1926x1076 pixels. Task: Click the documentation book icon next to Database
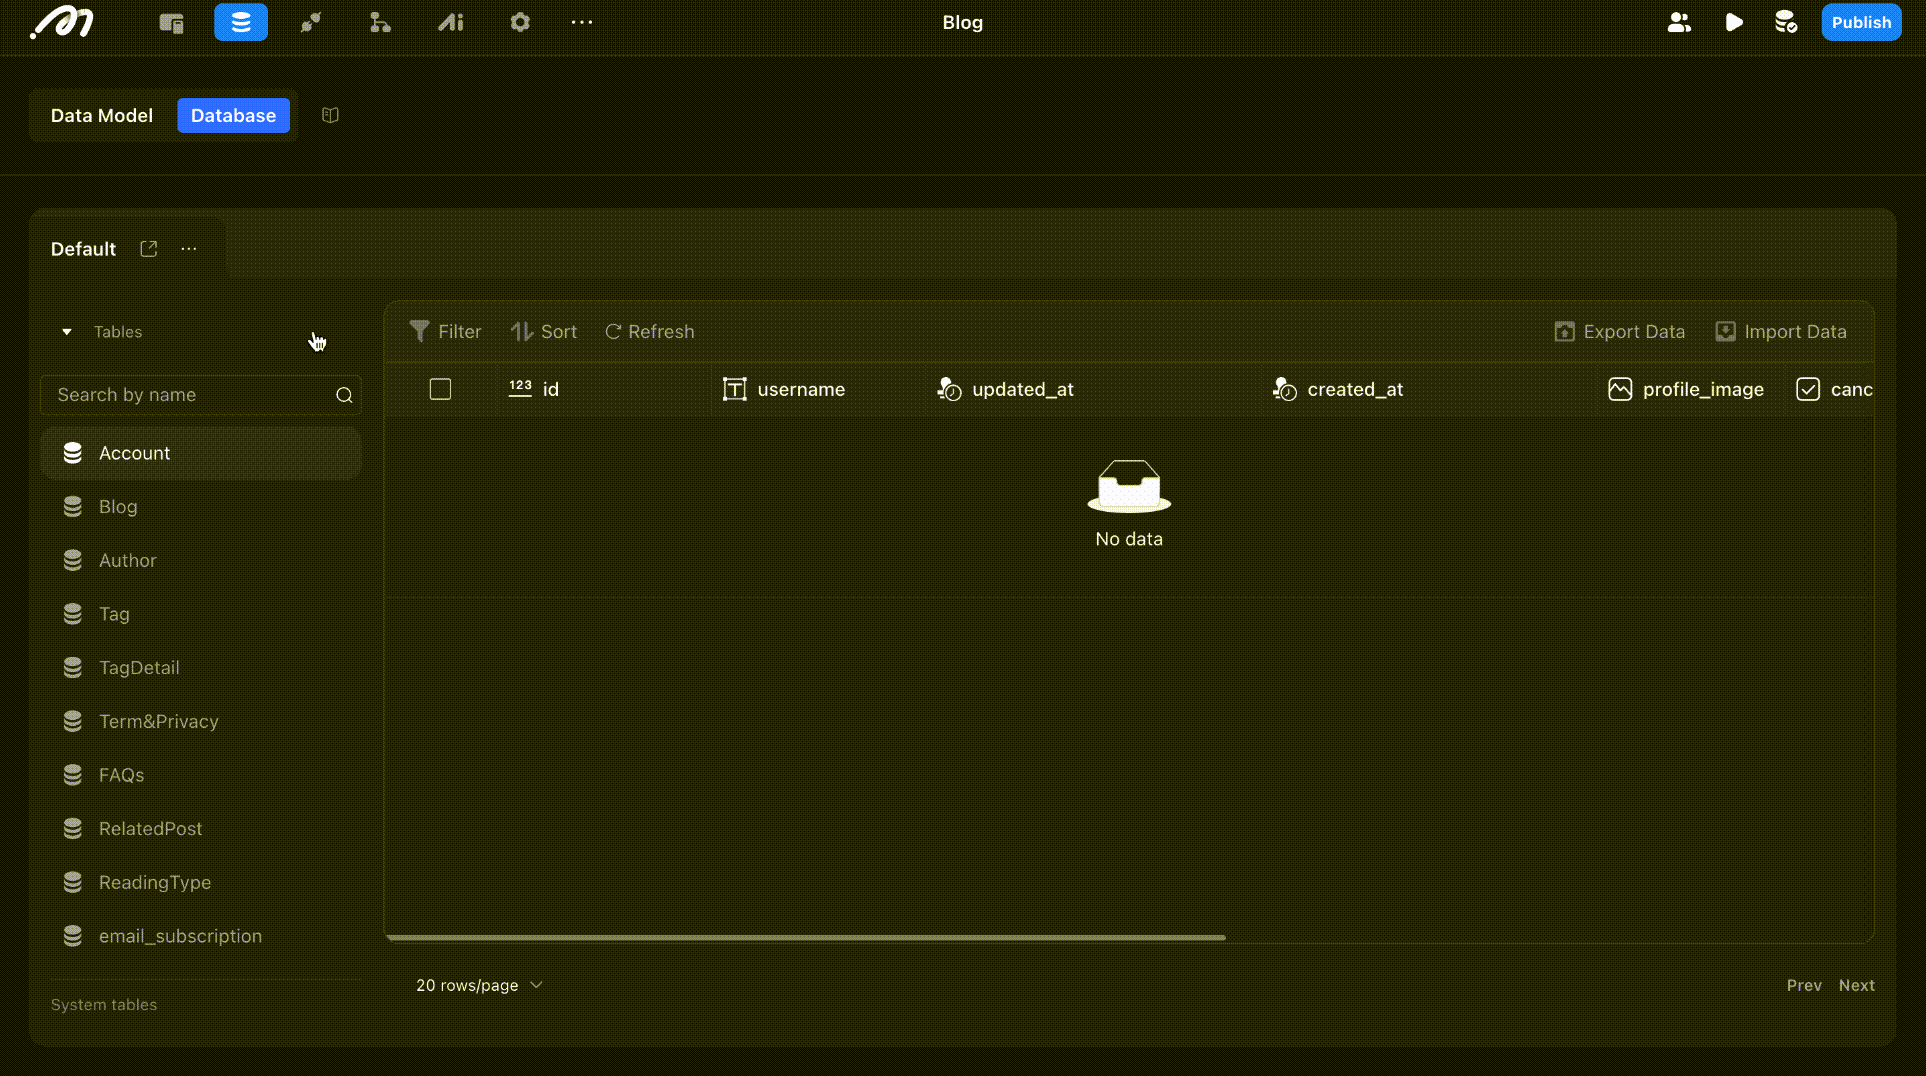tap(330, 115)
